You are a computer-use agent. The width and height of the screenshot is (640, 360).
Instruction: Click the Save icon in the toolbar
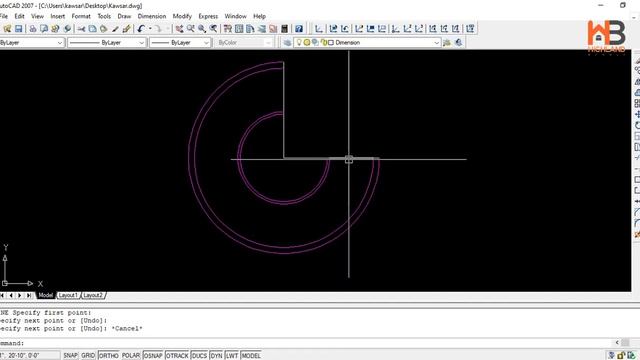click(18, 29)
